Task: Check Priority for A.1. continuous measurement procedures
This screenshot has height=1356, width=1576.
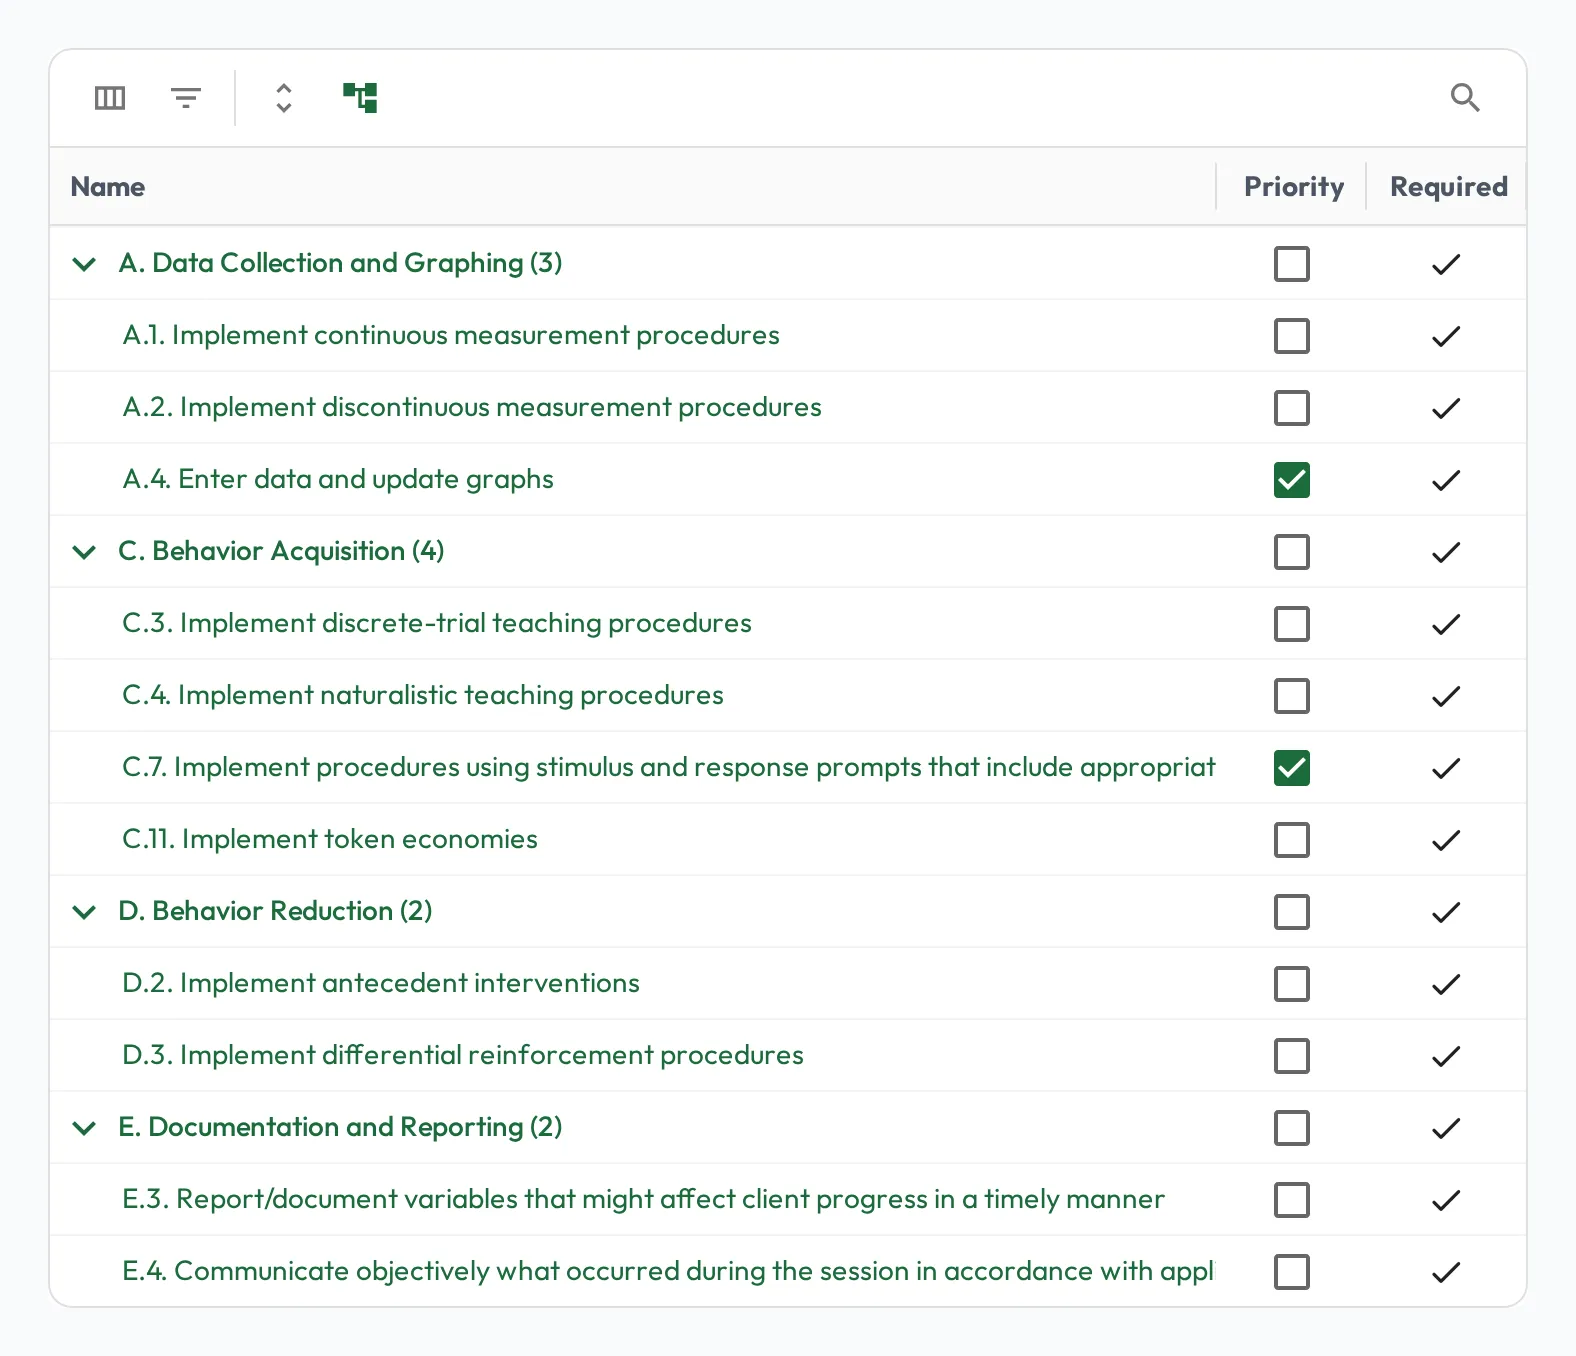Action: click(1292, 336)
